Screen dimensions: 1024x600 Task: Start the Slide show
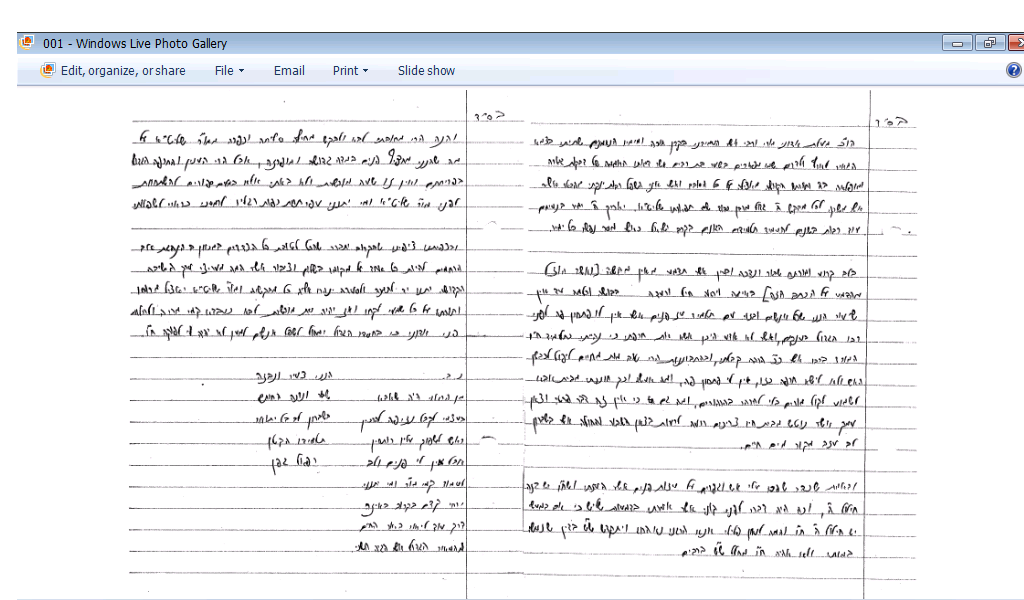point(426,71)
